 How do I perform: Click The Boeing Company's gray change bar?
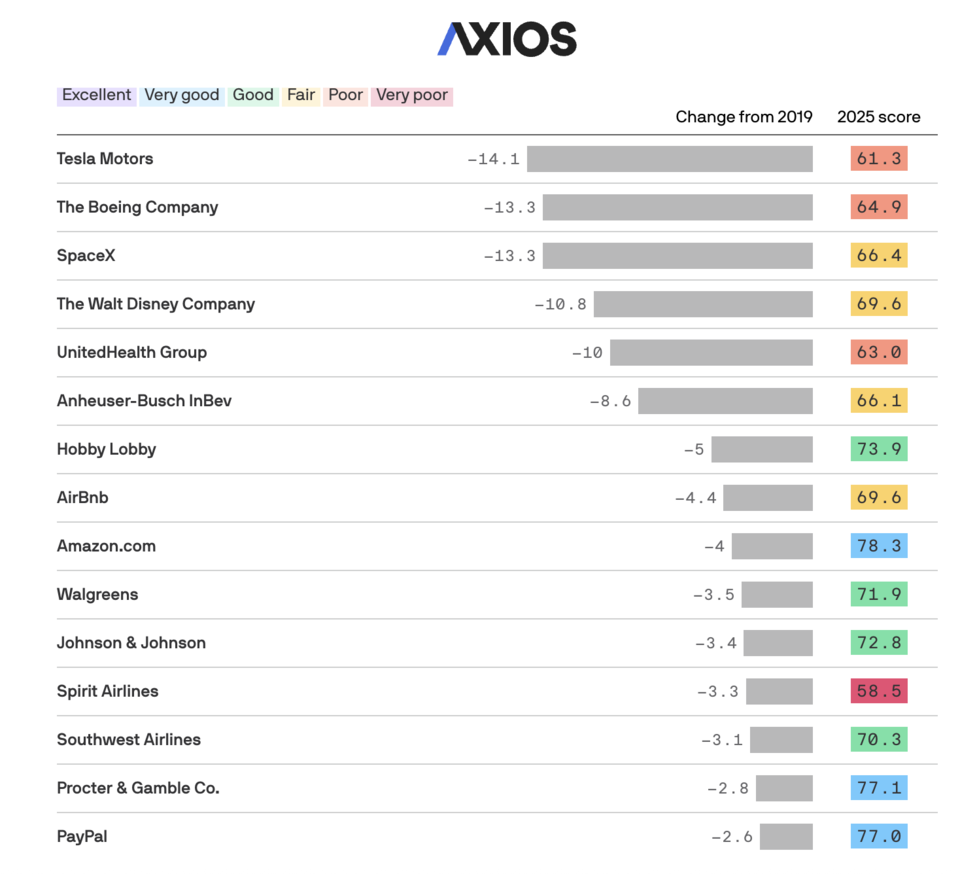(x=678, y=207)
